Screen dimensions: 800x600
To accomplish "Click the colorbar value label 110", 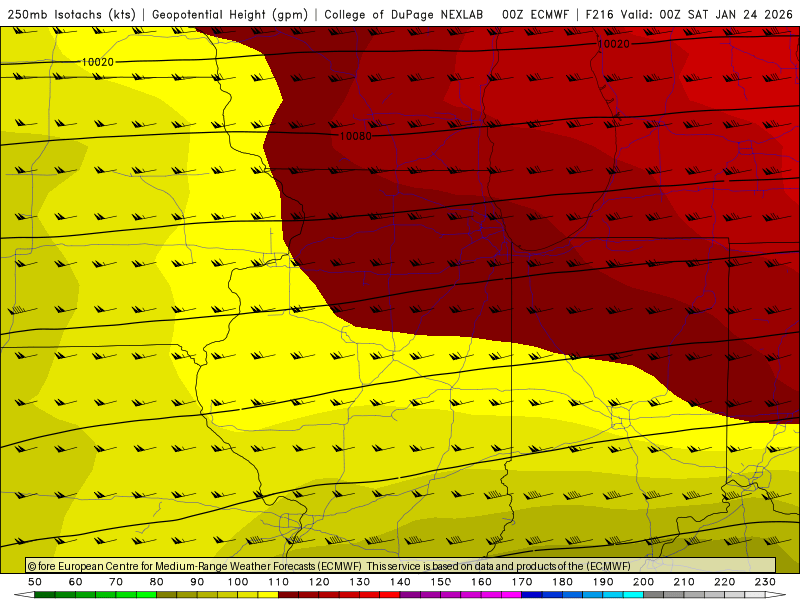I will point(278,582).
